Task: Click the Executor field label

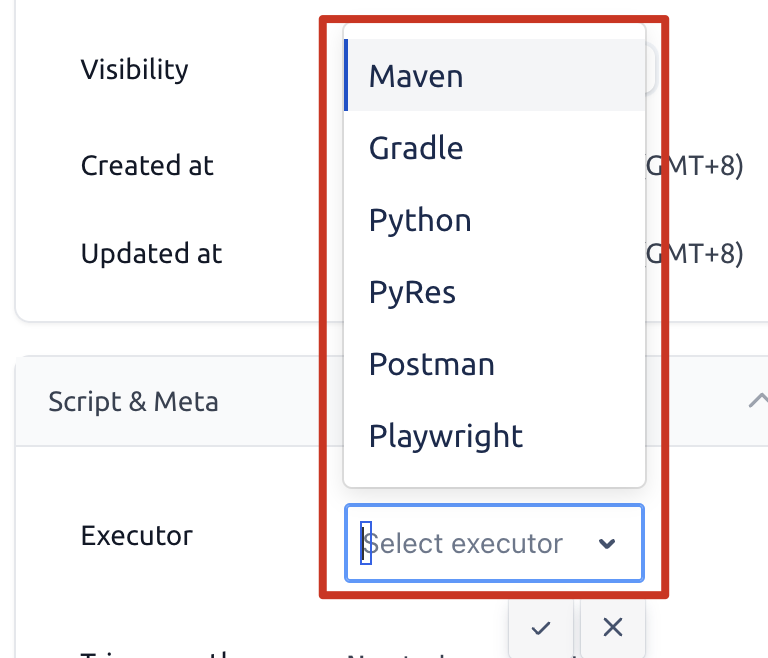Action: click(136, 535)
